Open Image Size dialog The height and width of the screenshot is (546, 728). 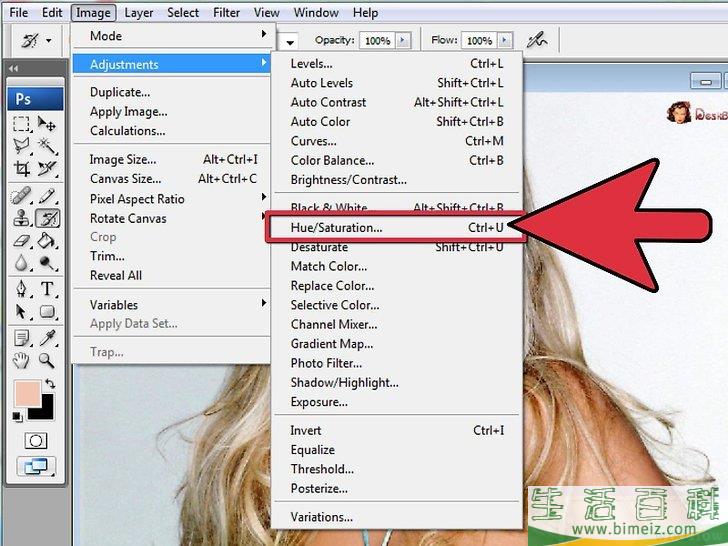pos(172,159)
